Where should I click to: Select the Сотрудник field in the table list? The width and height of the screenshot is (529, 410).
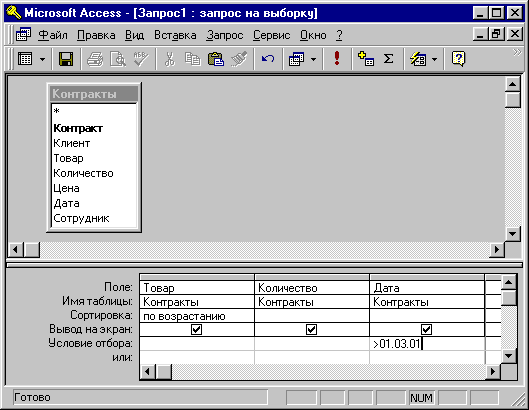(x=94, y=218)
